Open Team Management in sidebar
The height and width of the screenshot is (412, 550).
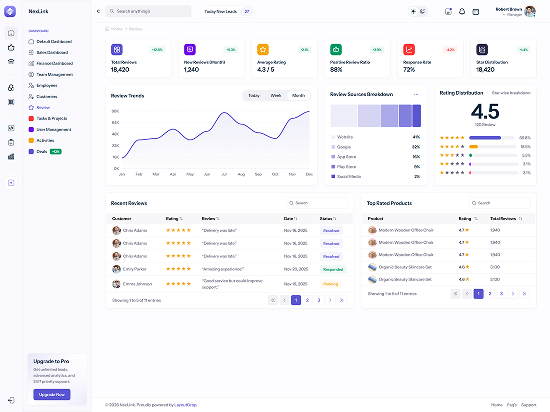54,74
